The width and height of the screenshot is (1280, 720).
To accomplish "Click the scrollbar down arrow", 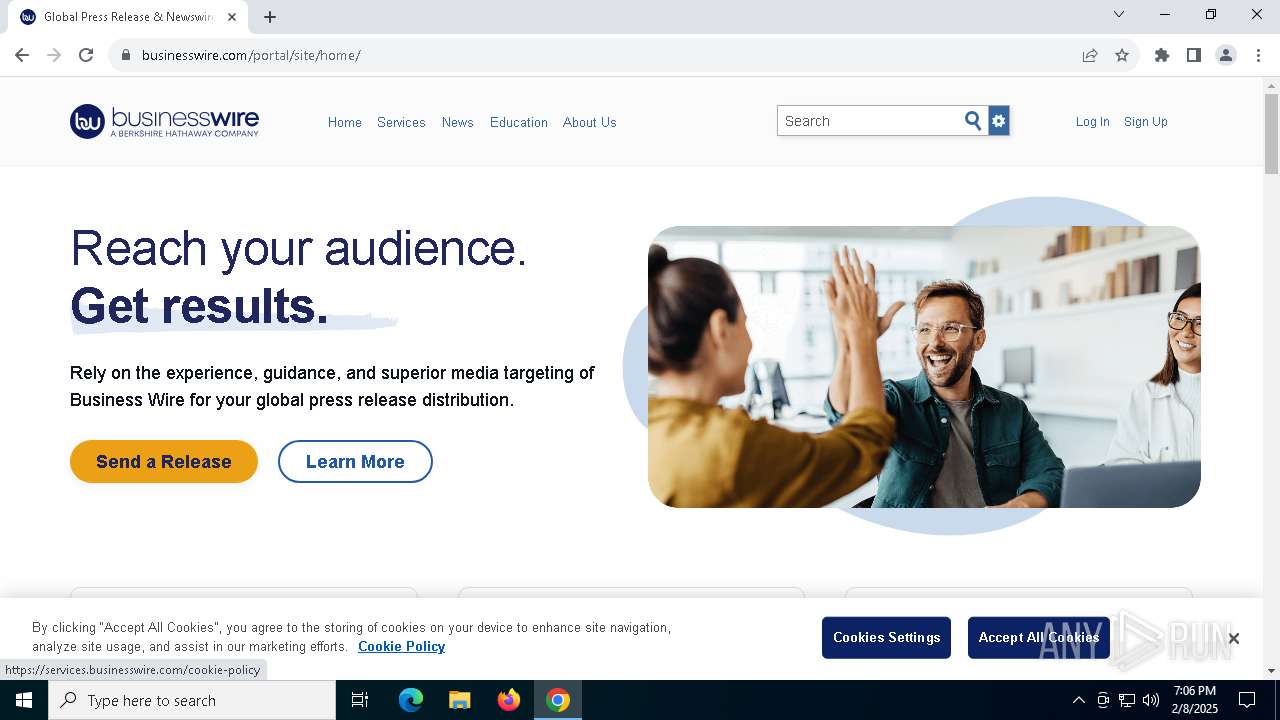I will 1272,671.
